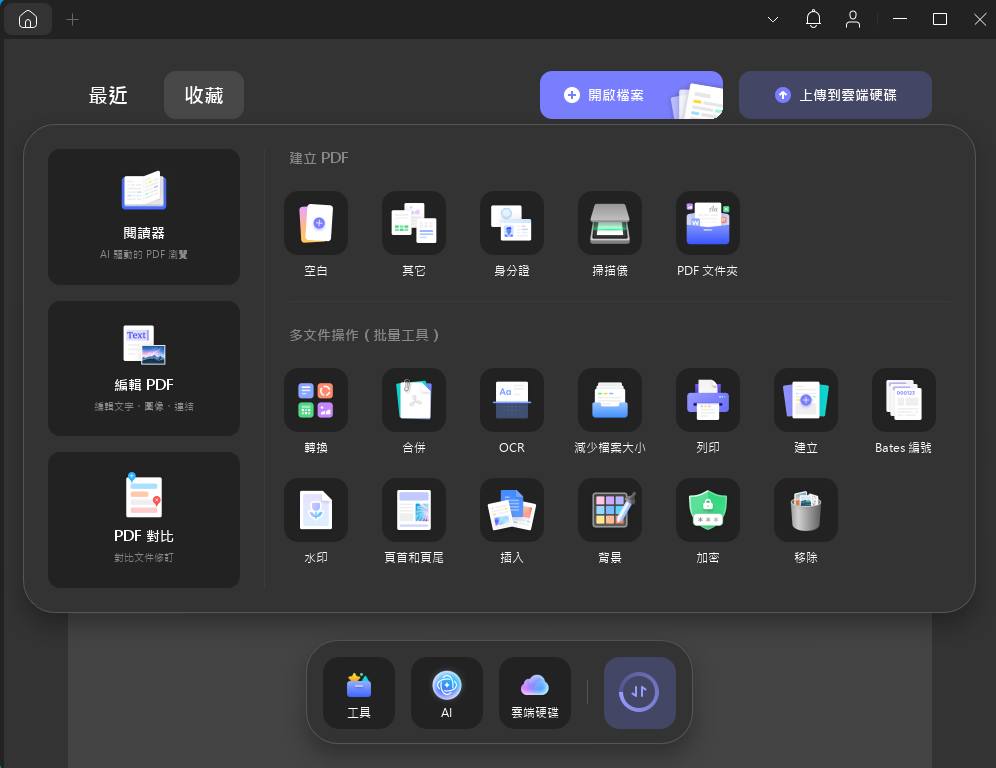
Task: Open the batch OCR tool
Action: click(x=512, y=401)
